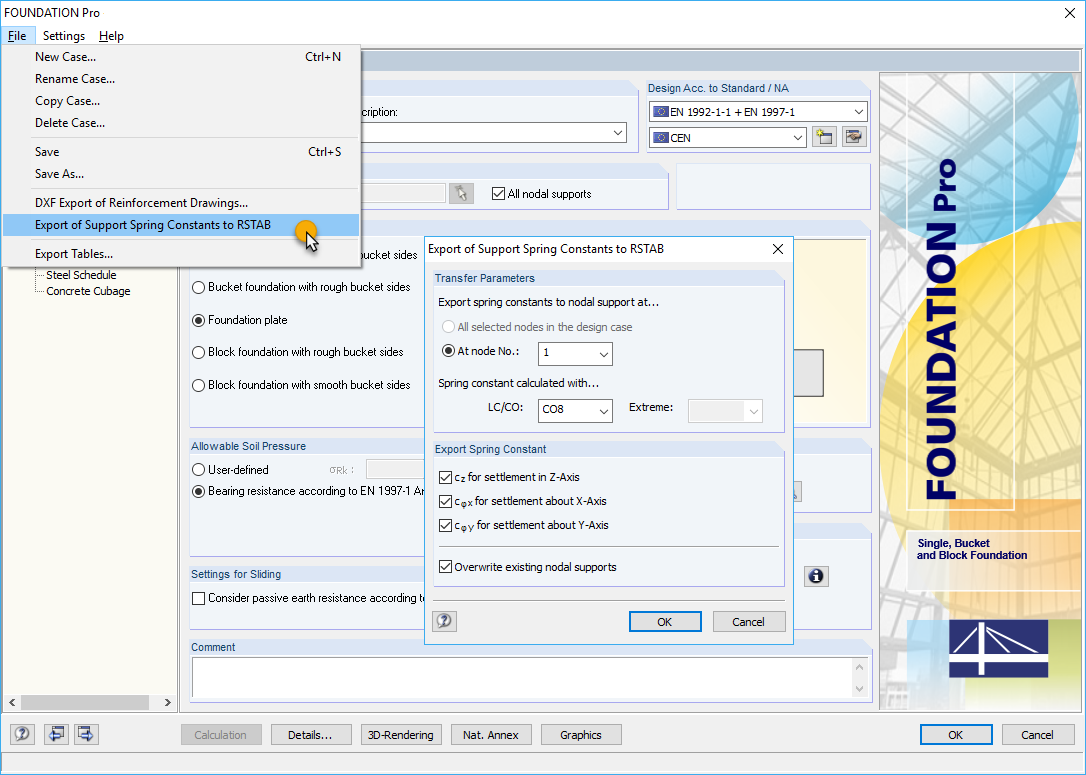Open the File menu

(17, 36)
